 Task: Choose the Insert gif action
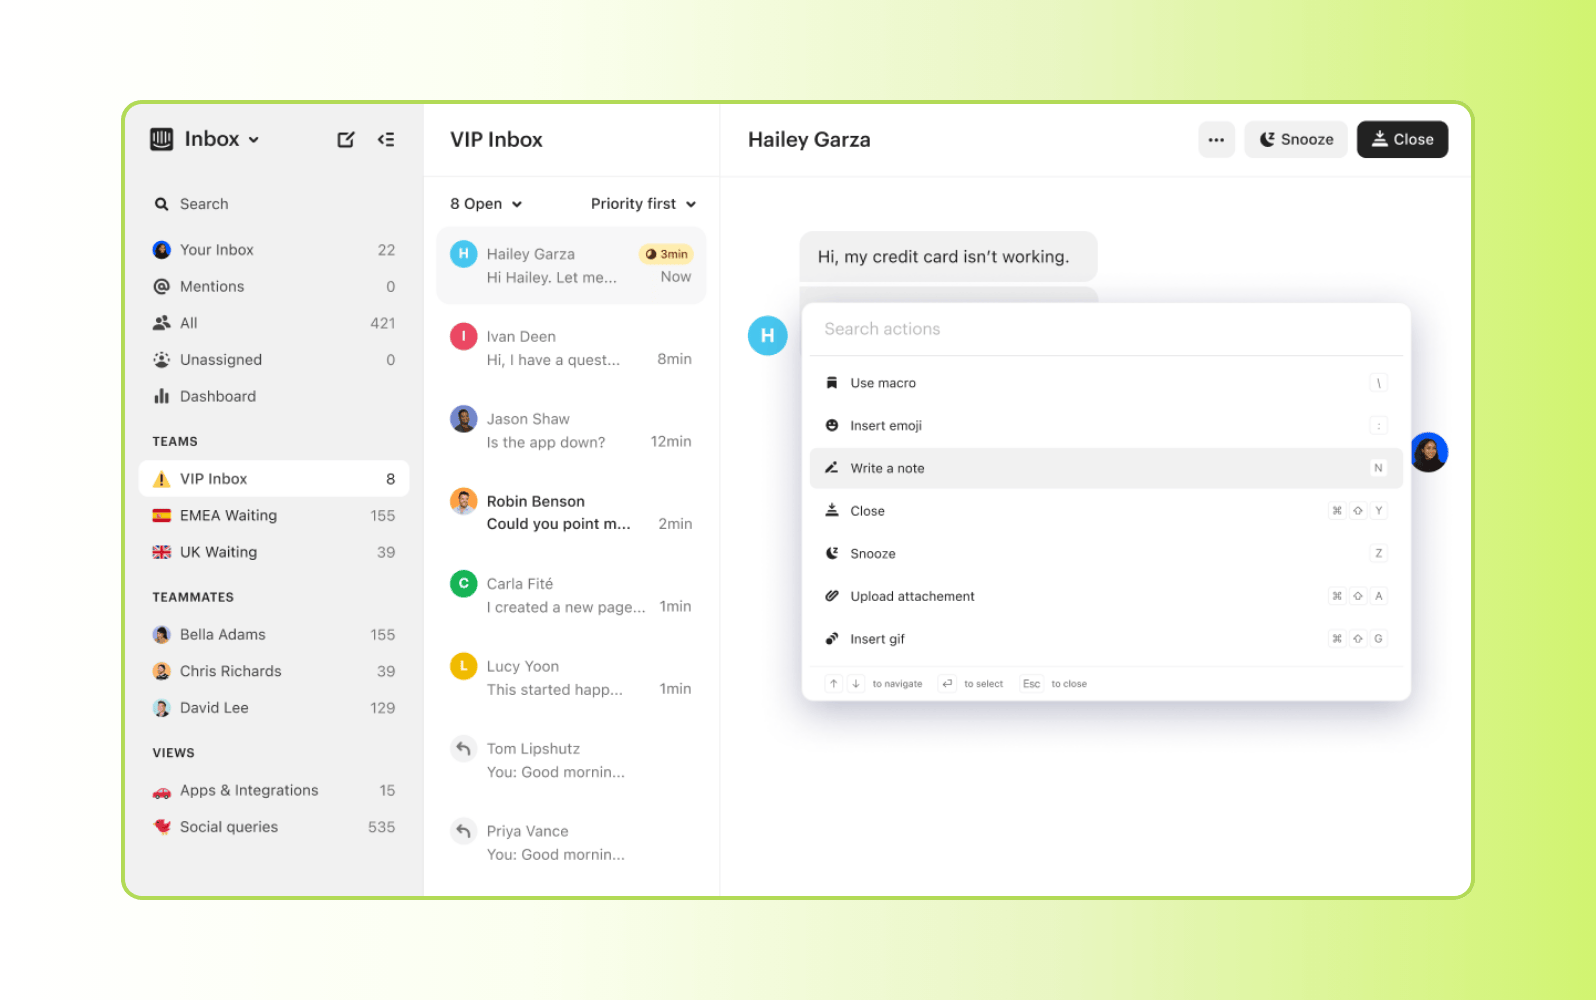pyautogui.click(x=1106, y=639)
